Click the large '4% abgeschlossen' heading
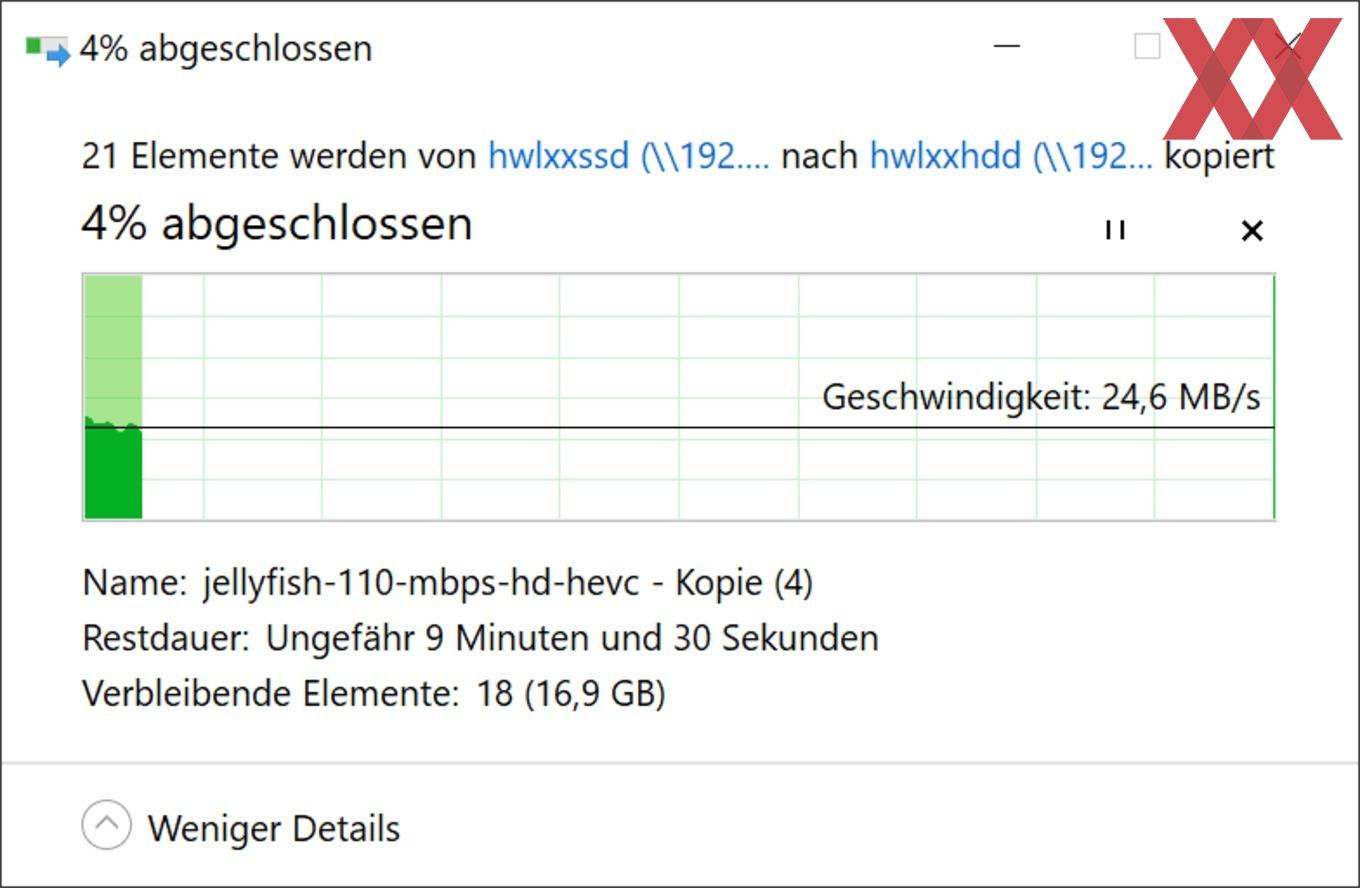This screenshot has height=888, width=1360. click(x=276, y=223)
